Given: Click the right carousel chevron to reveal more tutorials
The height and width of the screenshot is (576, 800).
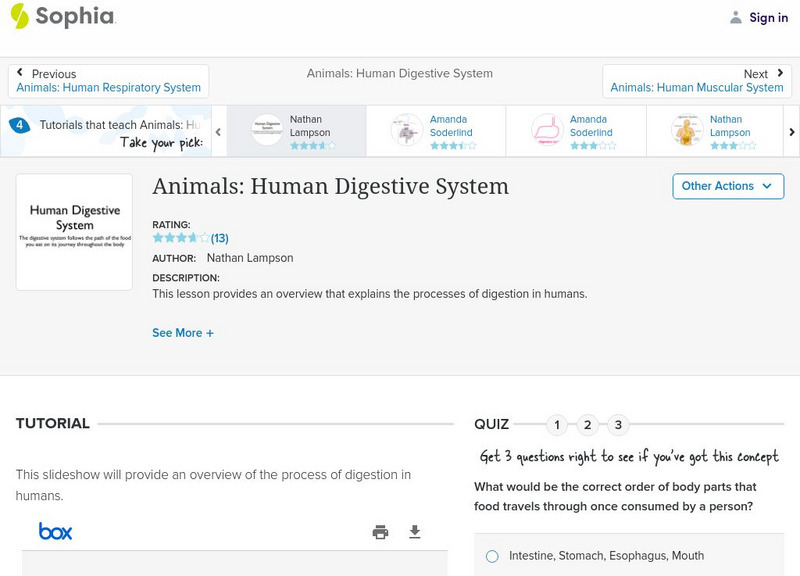Looking at the screenshot, I should tap(790, 131).
